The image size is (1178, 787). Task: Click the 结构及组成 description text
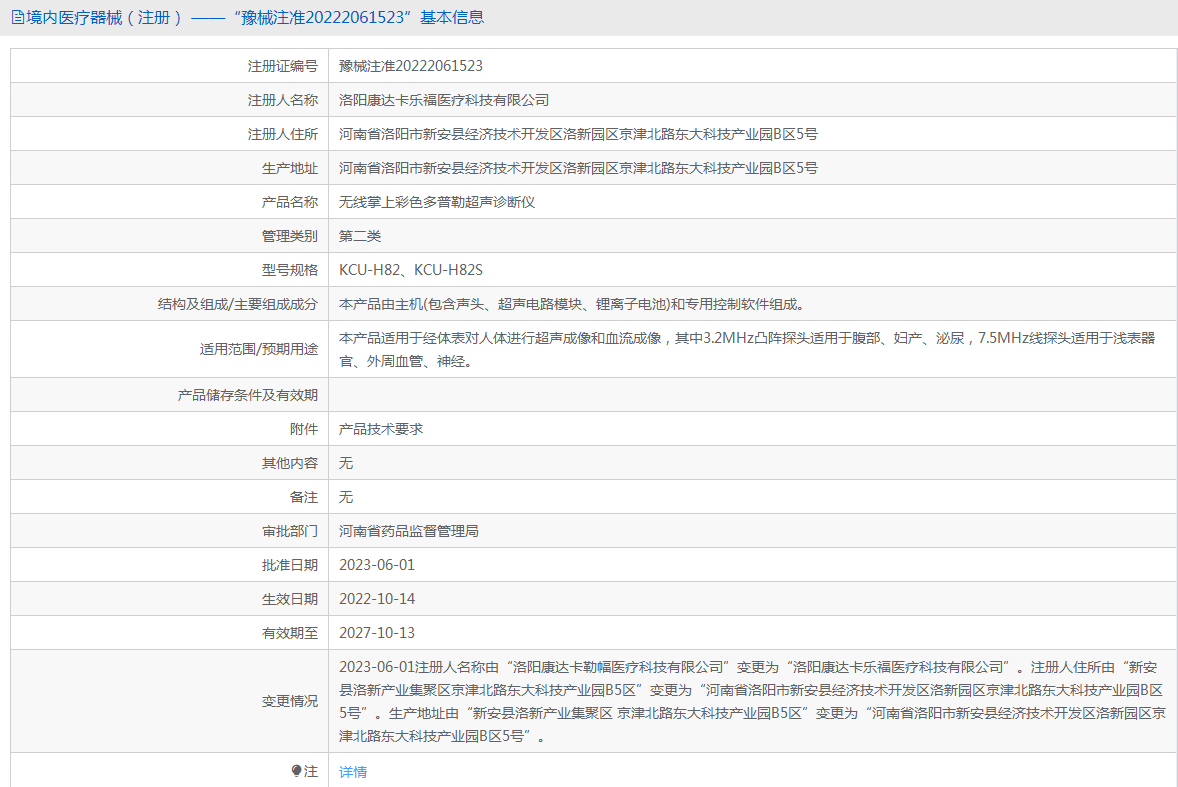571,304
